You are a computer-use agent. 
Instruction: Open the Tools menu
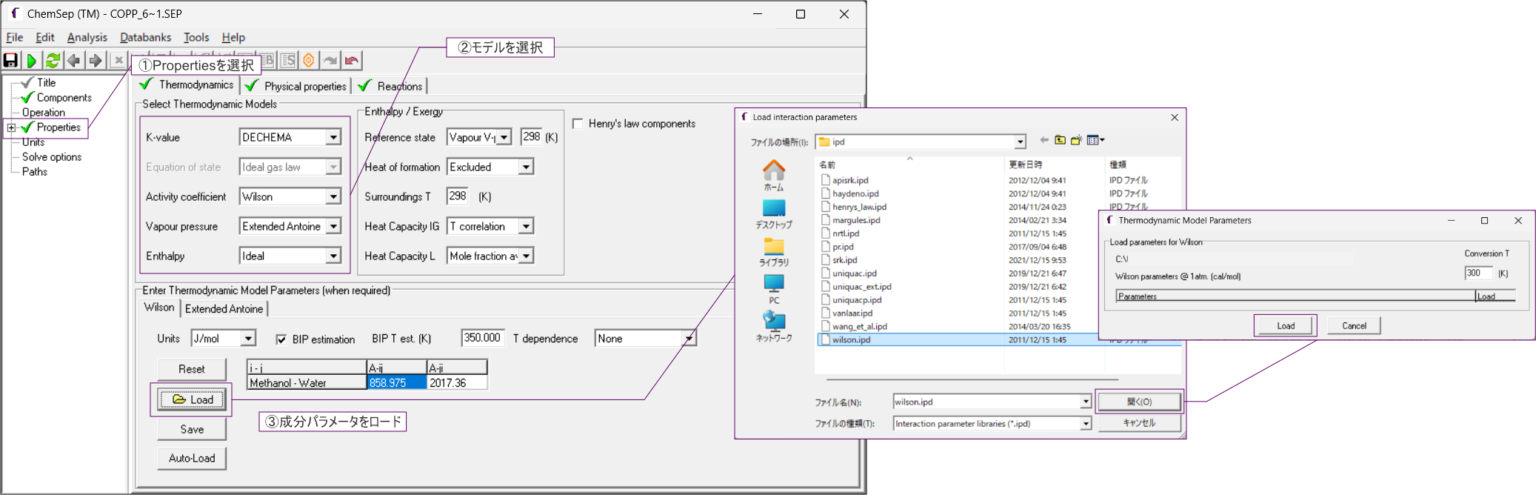[x=197, y=37]
